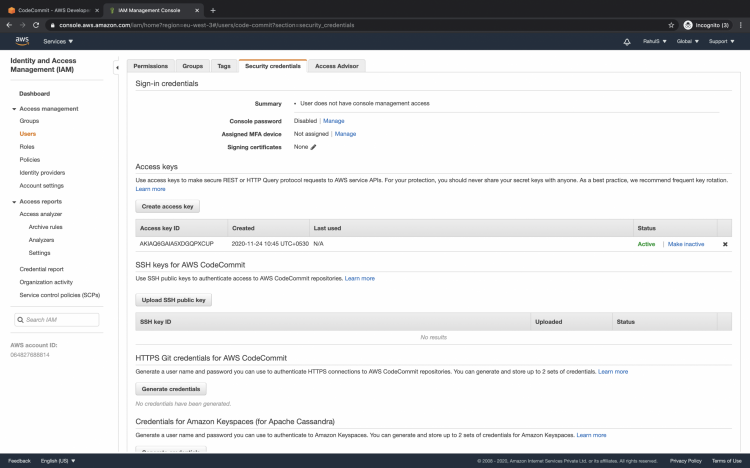This screenshot has width=750, height=468.
Task: Collapse the Access management section
Action: 14,109
